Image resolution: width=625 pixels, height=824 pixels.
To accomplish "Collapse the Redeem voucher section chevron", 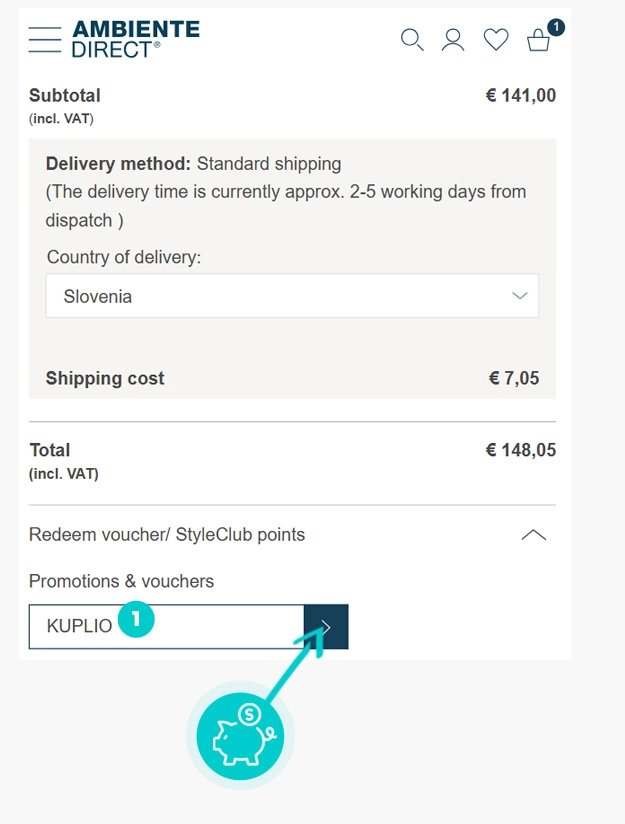I will tap(534, 535).
